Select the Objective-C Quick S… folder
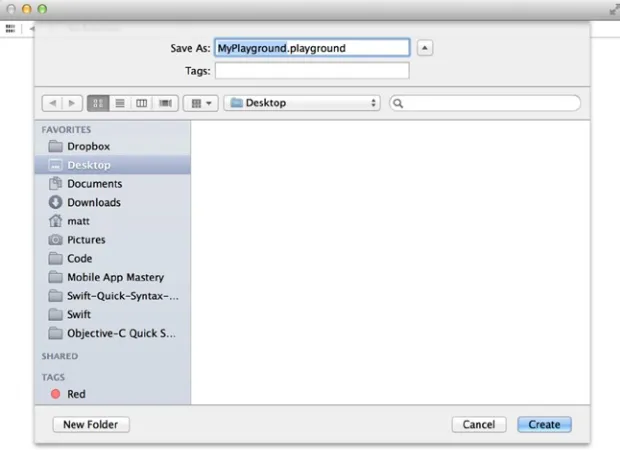This screenshot has width=620, height=450. 113,333
